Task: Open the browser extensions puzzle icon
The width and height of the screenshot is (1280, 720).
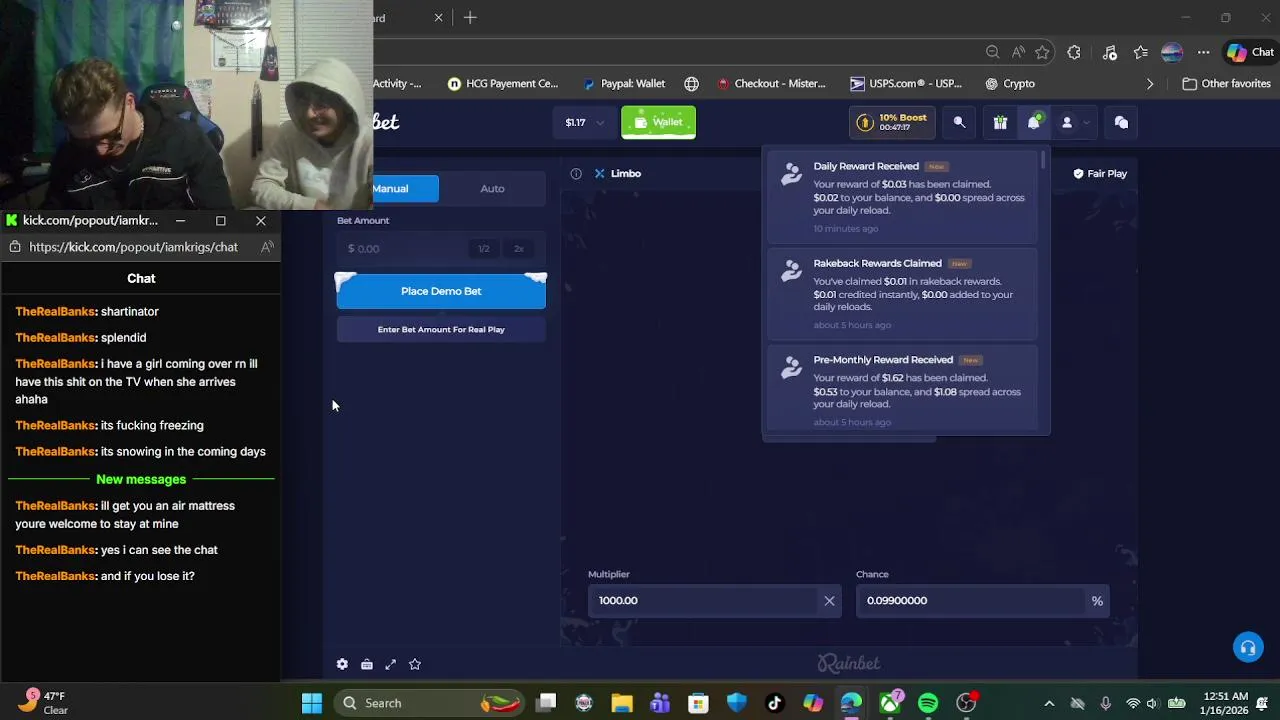Action: [x=1074, y=52]
